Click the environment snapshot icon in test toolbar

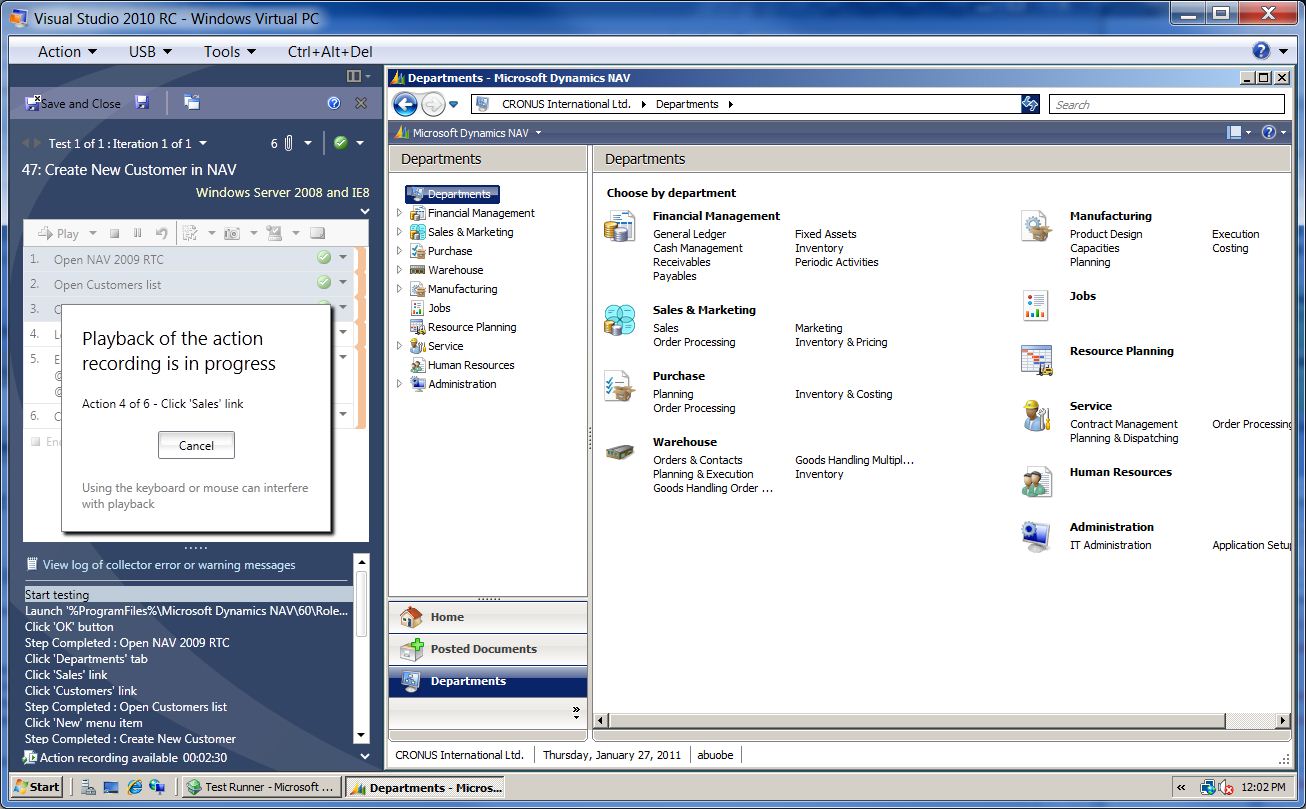274,233
